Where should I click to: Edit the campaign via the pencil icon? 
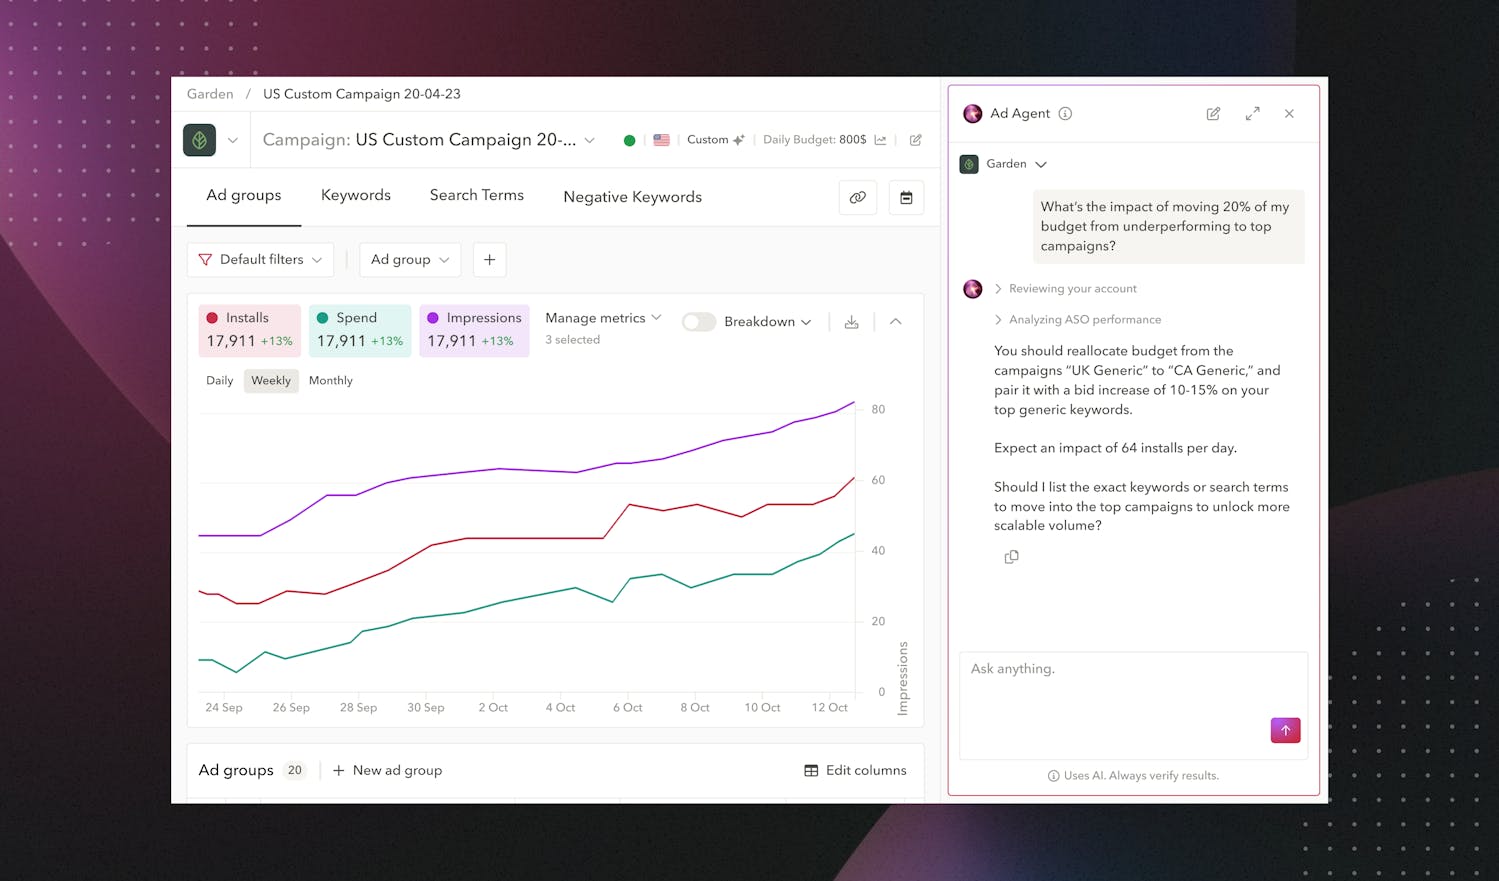click(914, 140)
